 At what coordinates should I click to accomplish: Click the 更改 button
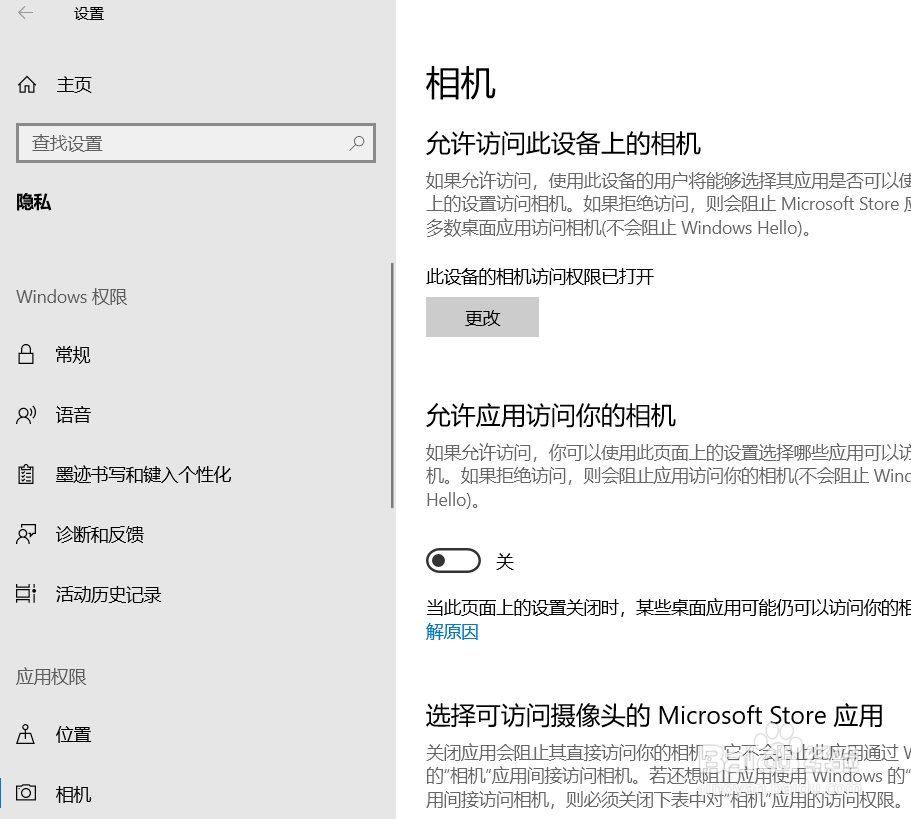[x=482, y=316]
